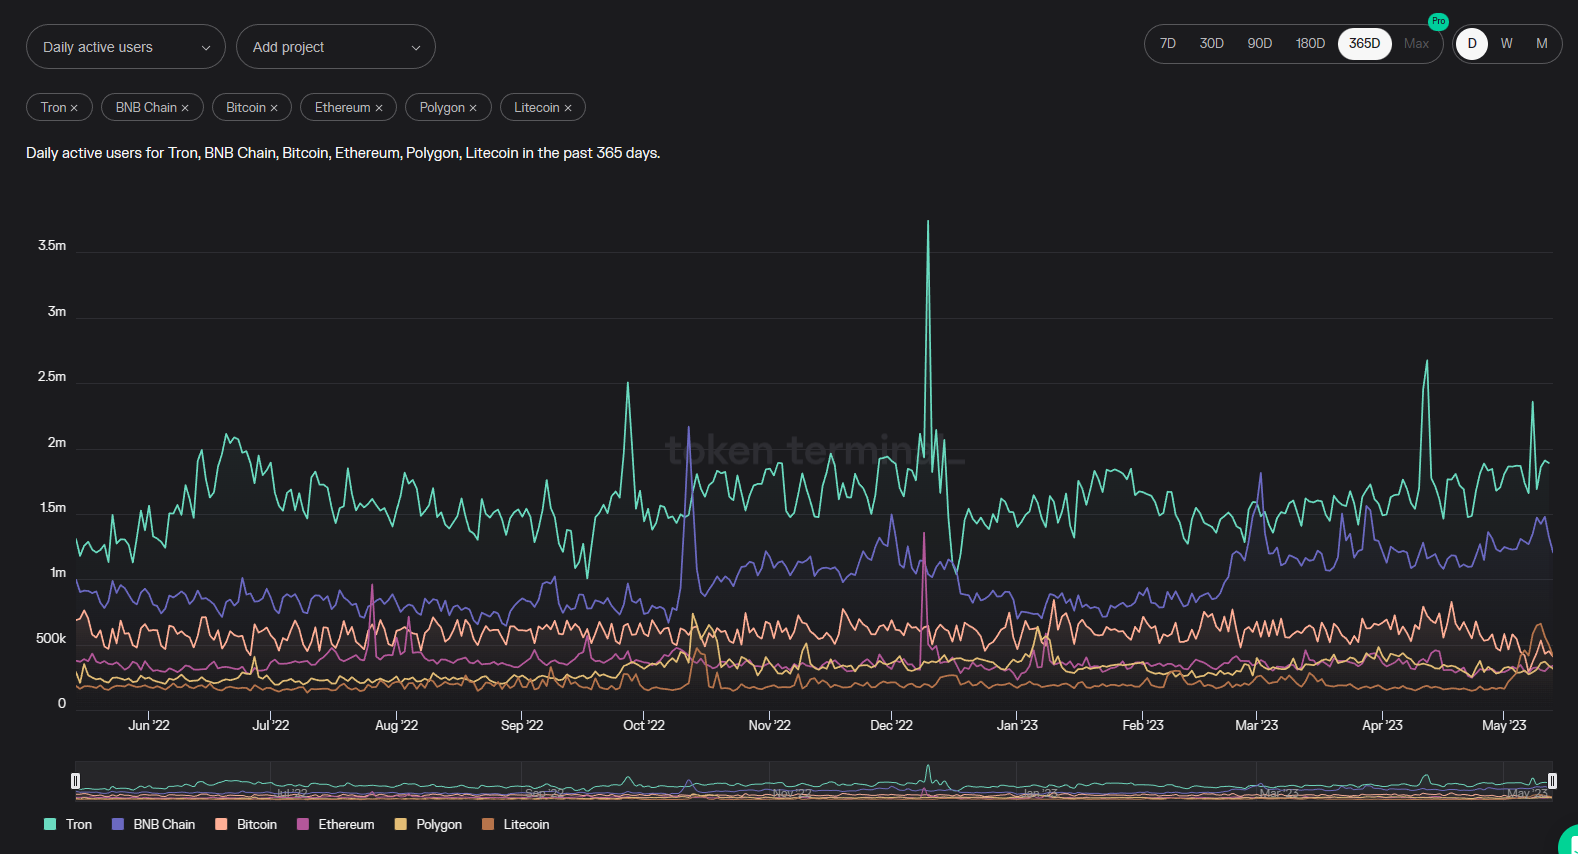
Task: Grab the left range navigator handle
Action: [75, 781]
